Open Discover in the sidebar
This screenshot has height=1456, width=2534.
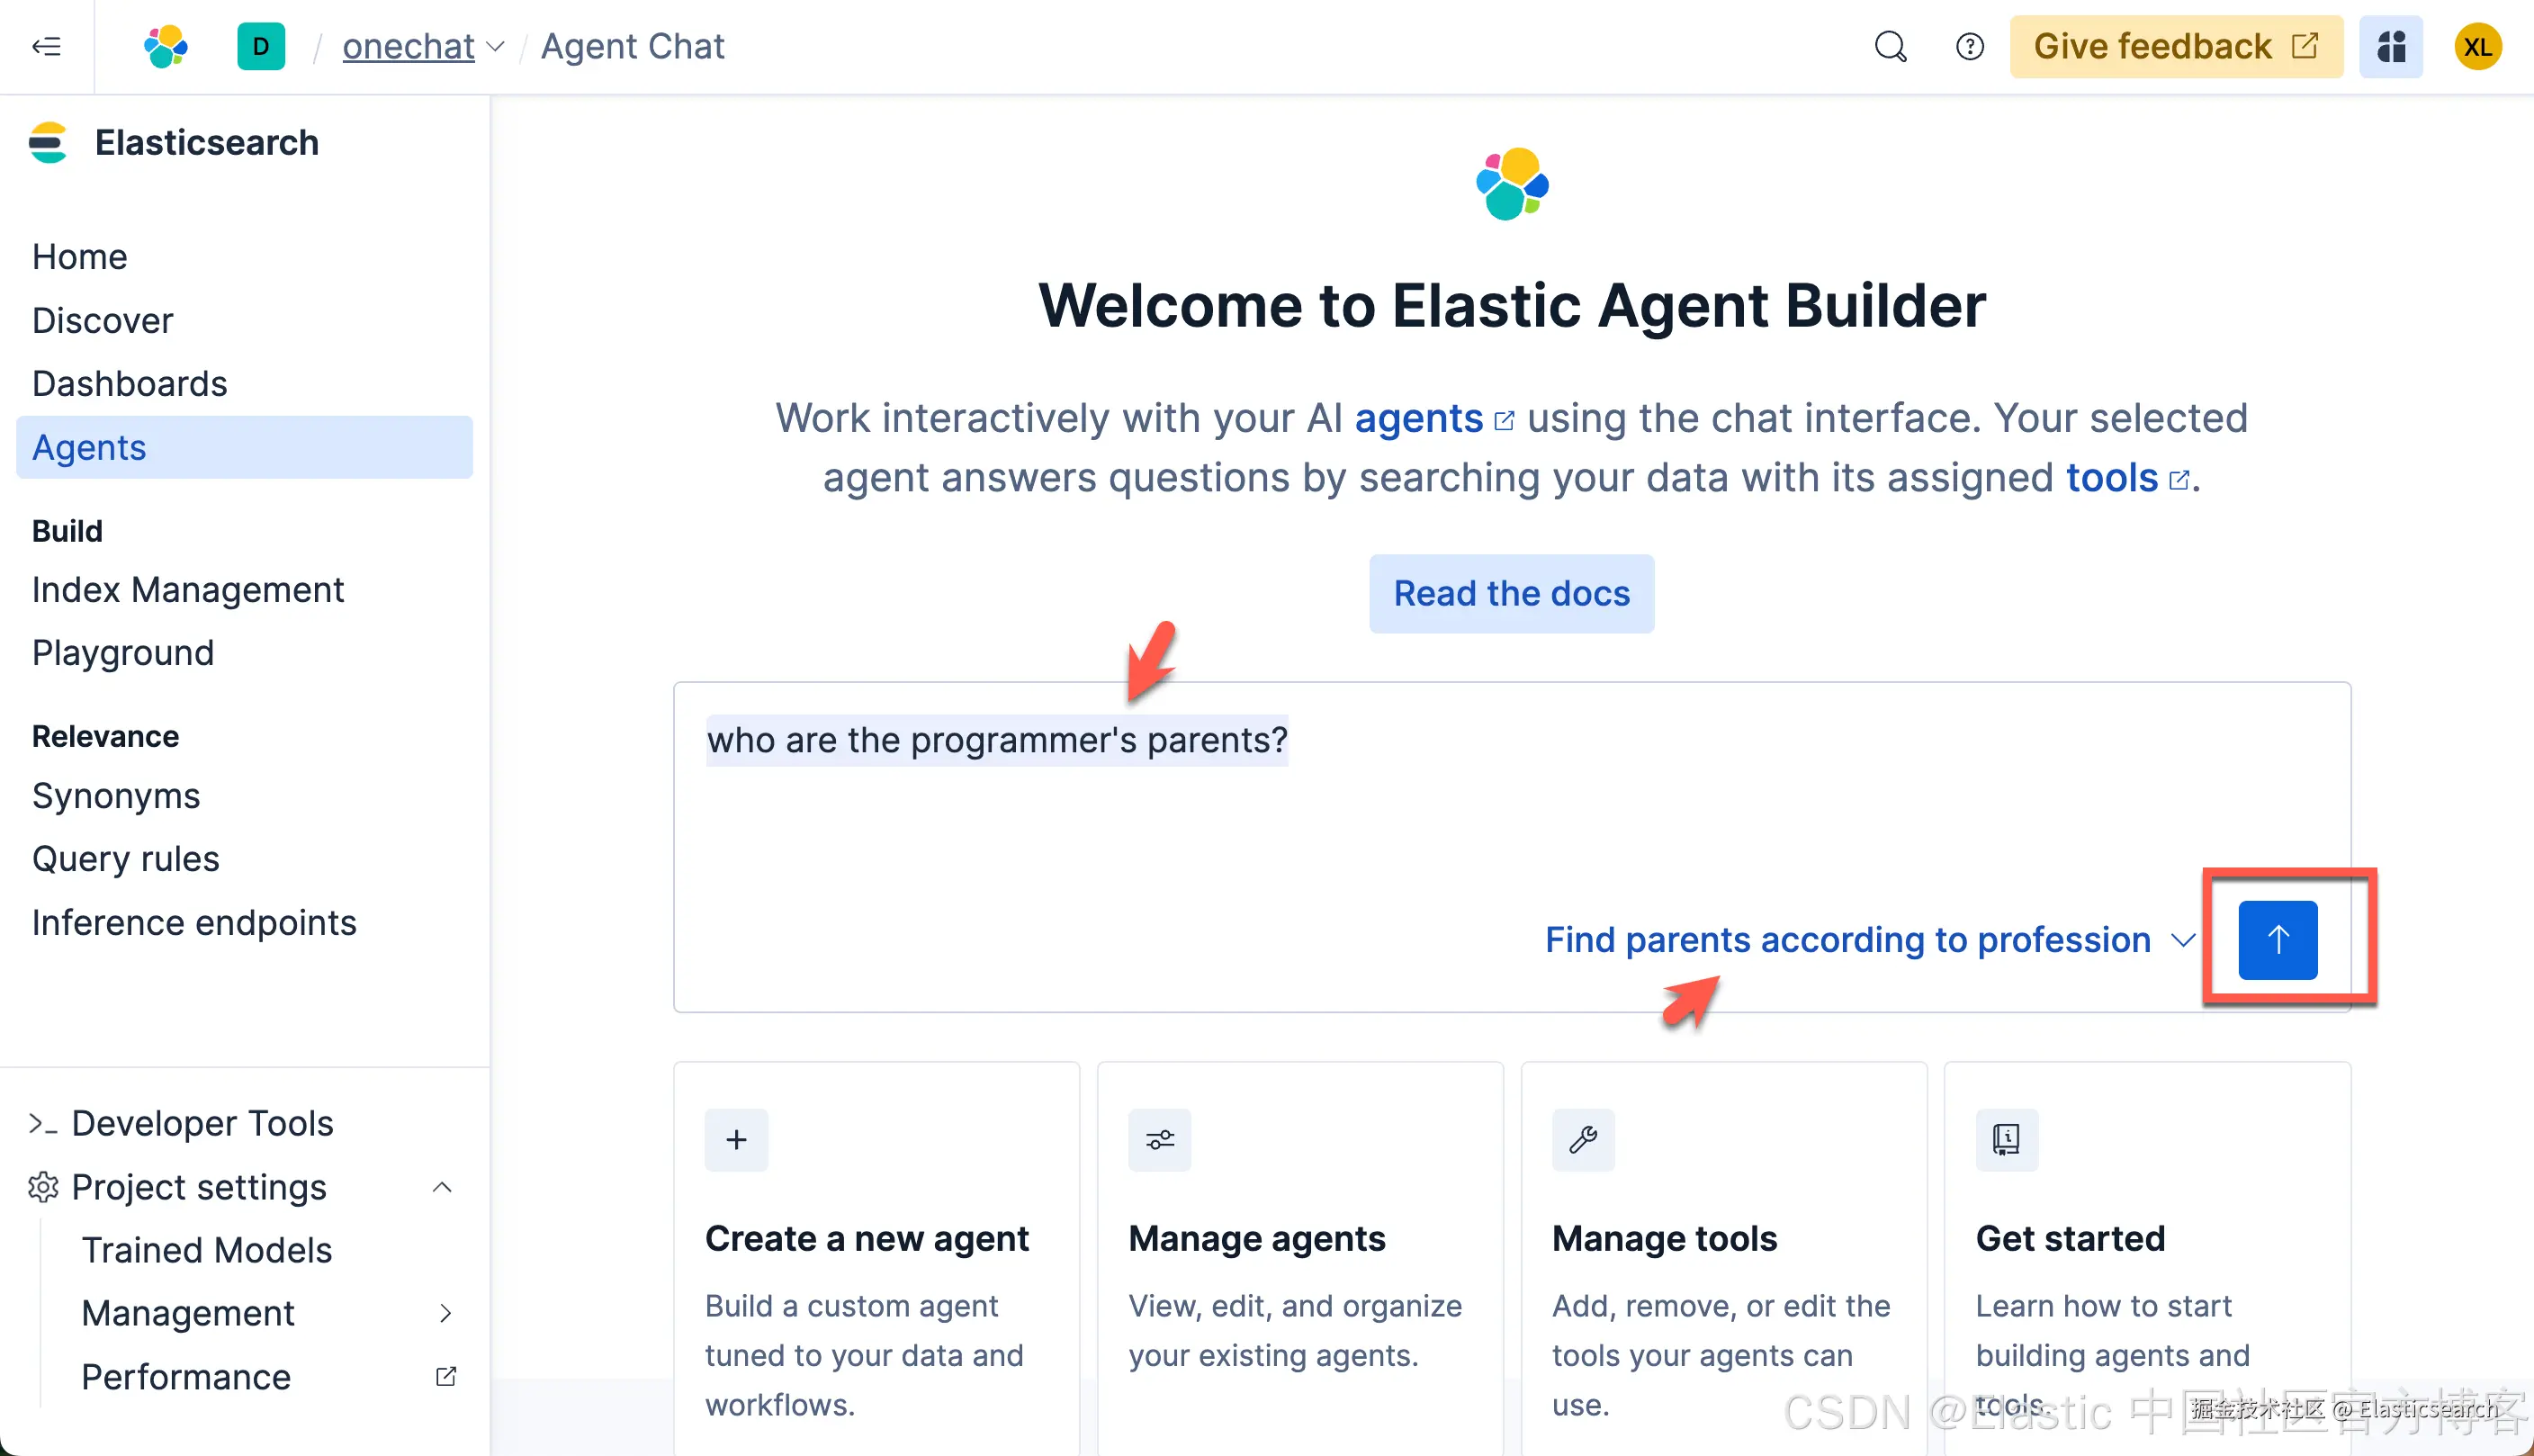click(x=102, y=320)
